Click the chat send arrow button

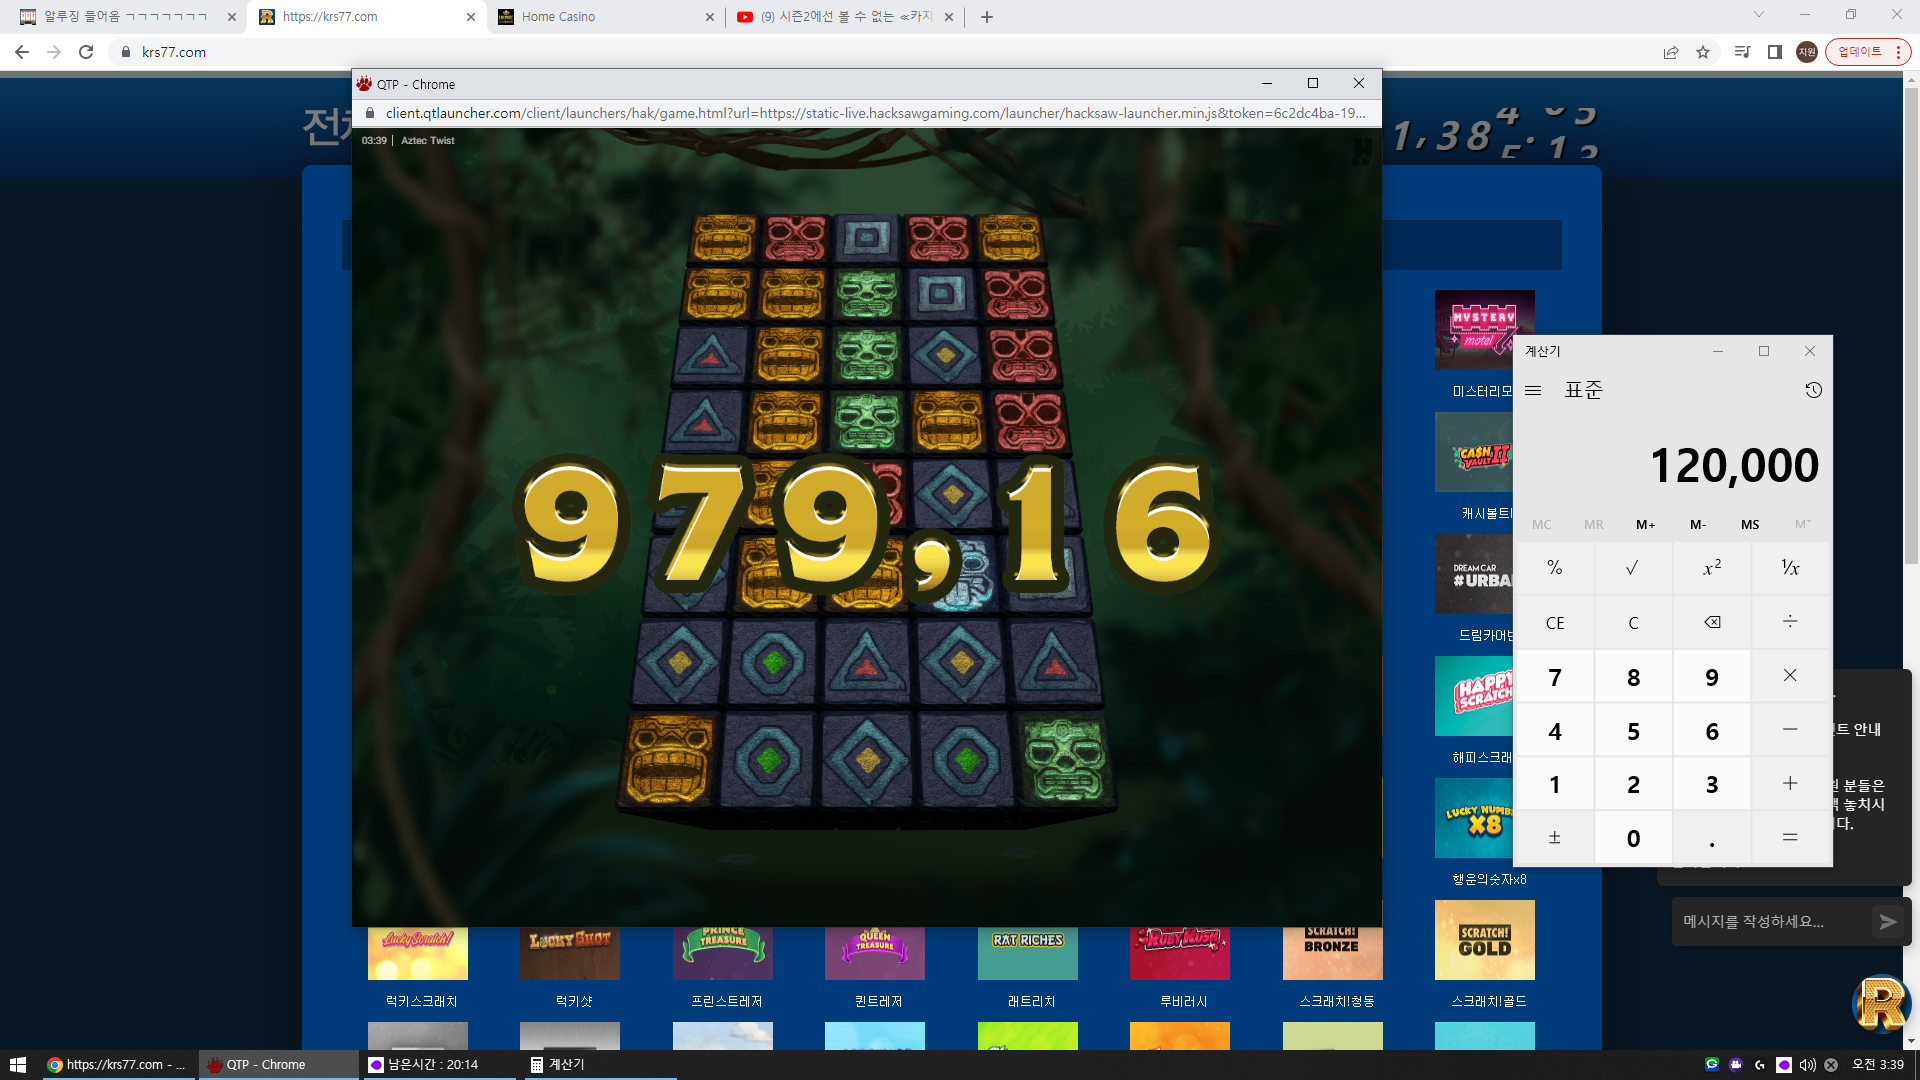(1888, 922)
